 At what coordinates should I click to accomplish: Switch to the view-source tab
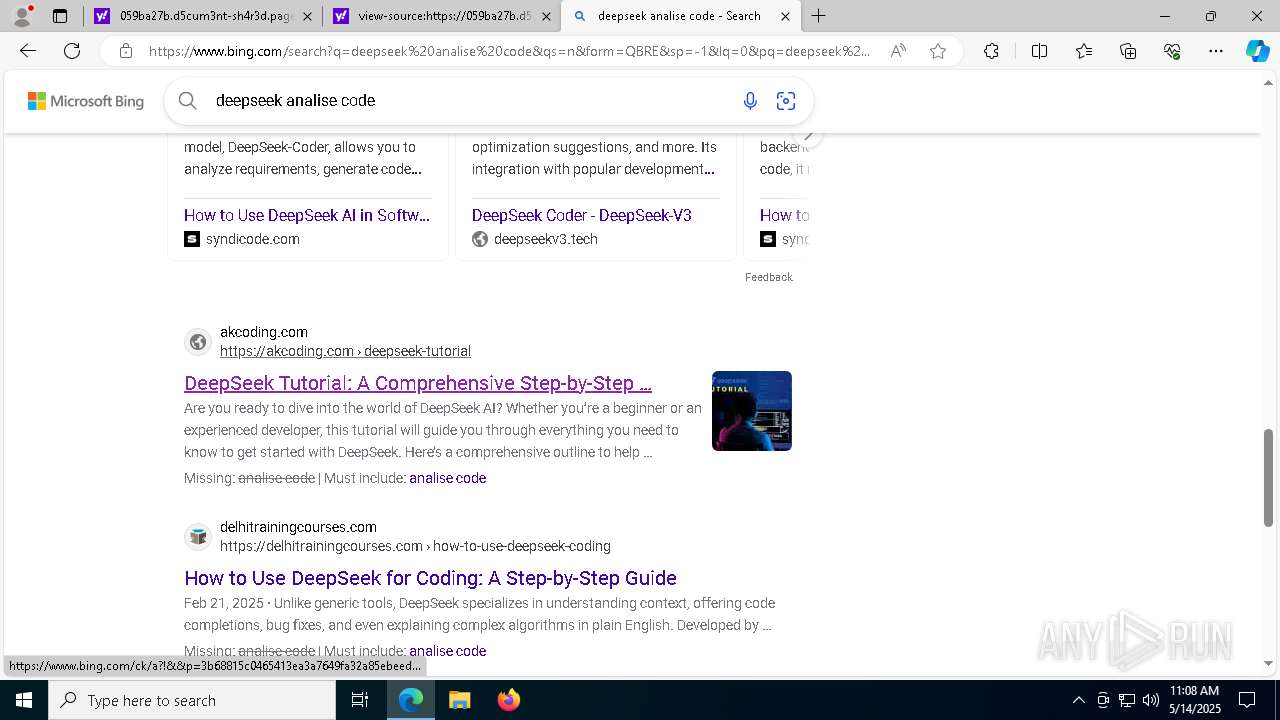pos(441,16)
